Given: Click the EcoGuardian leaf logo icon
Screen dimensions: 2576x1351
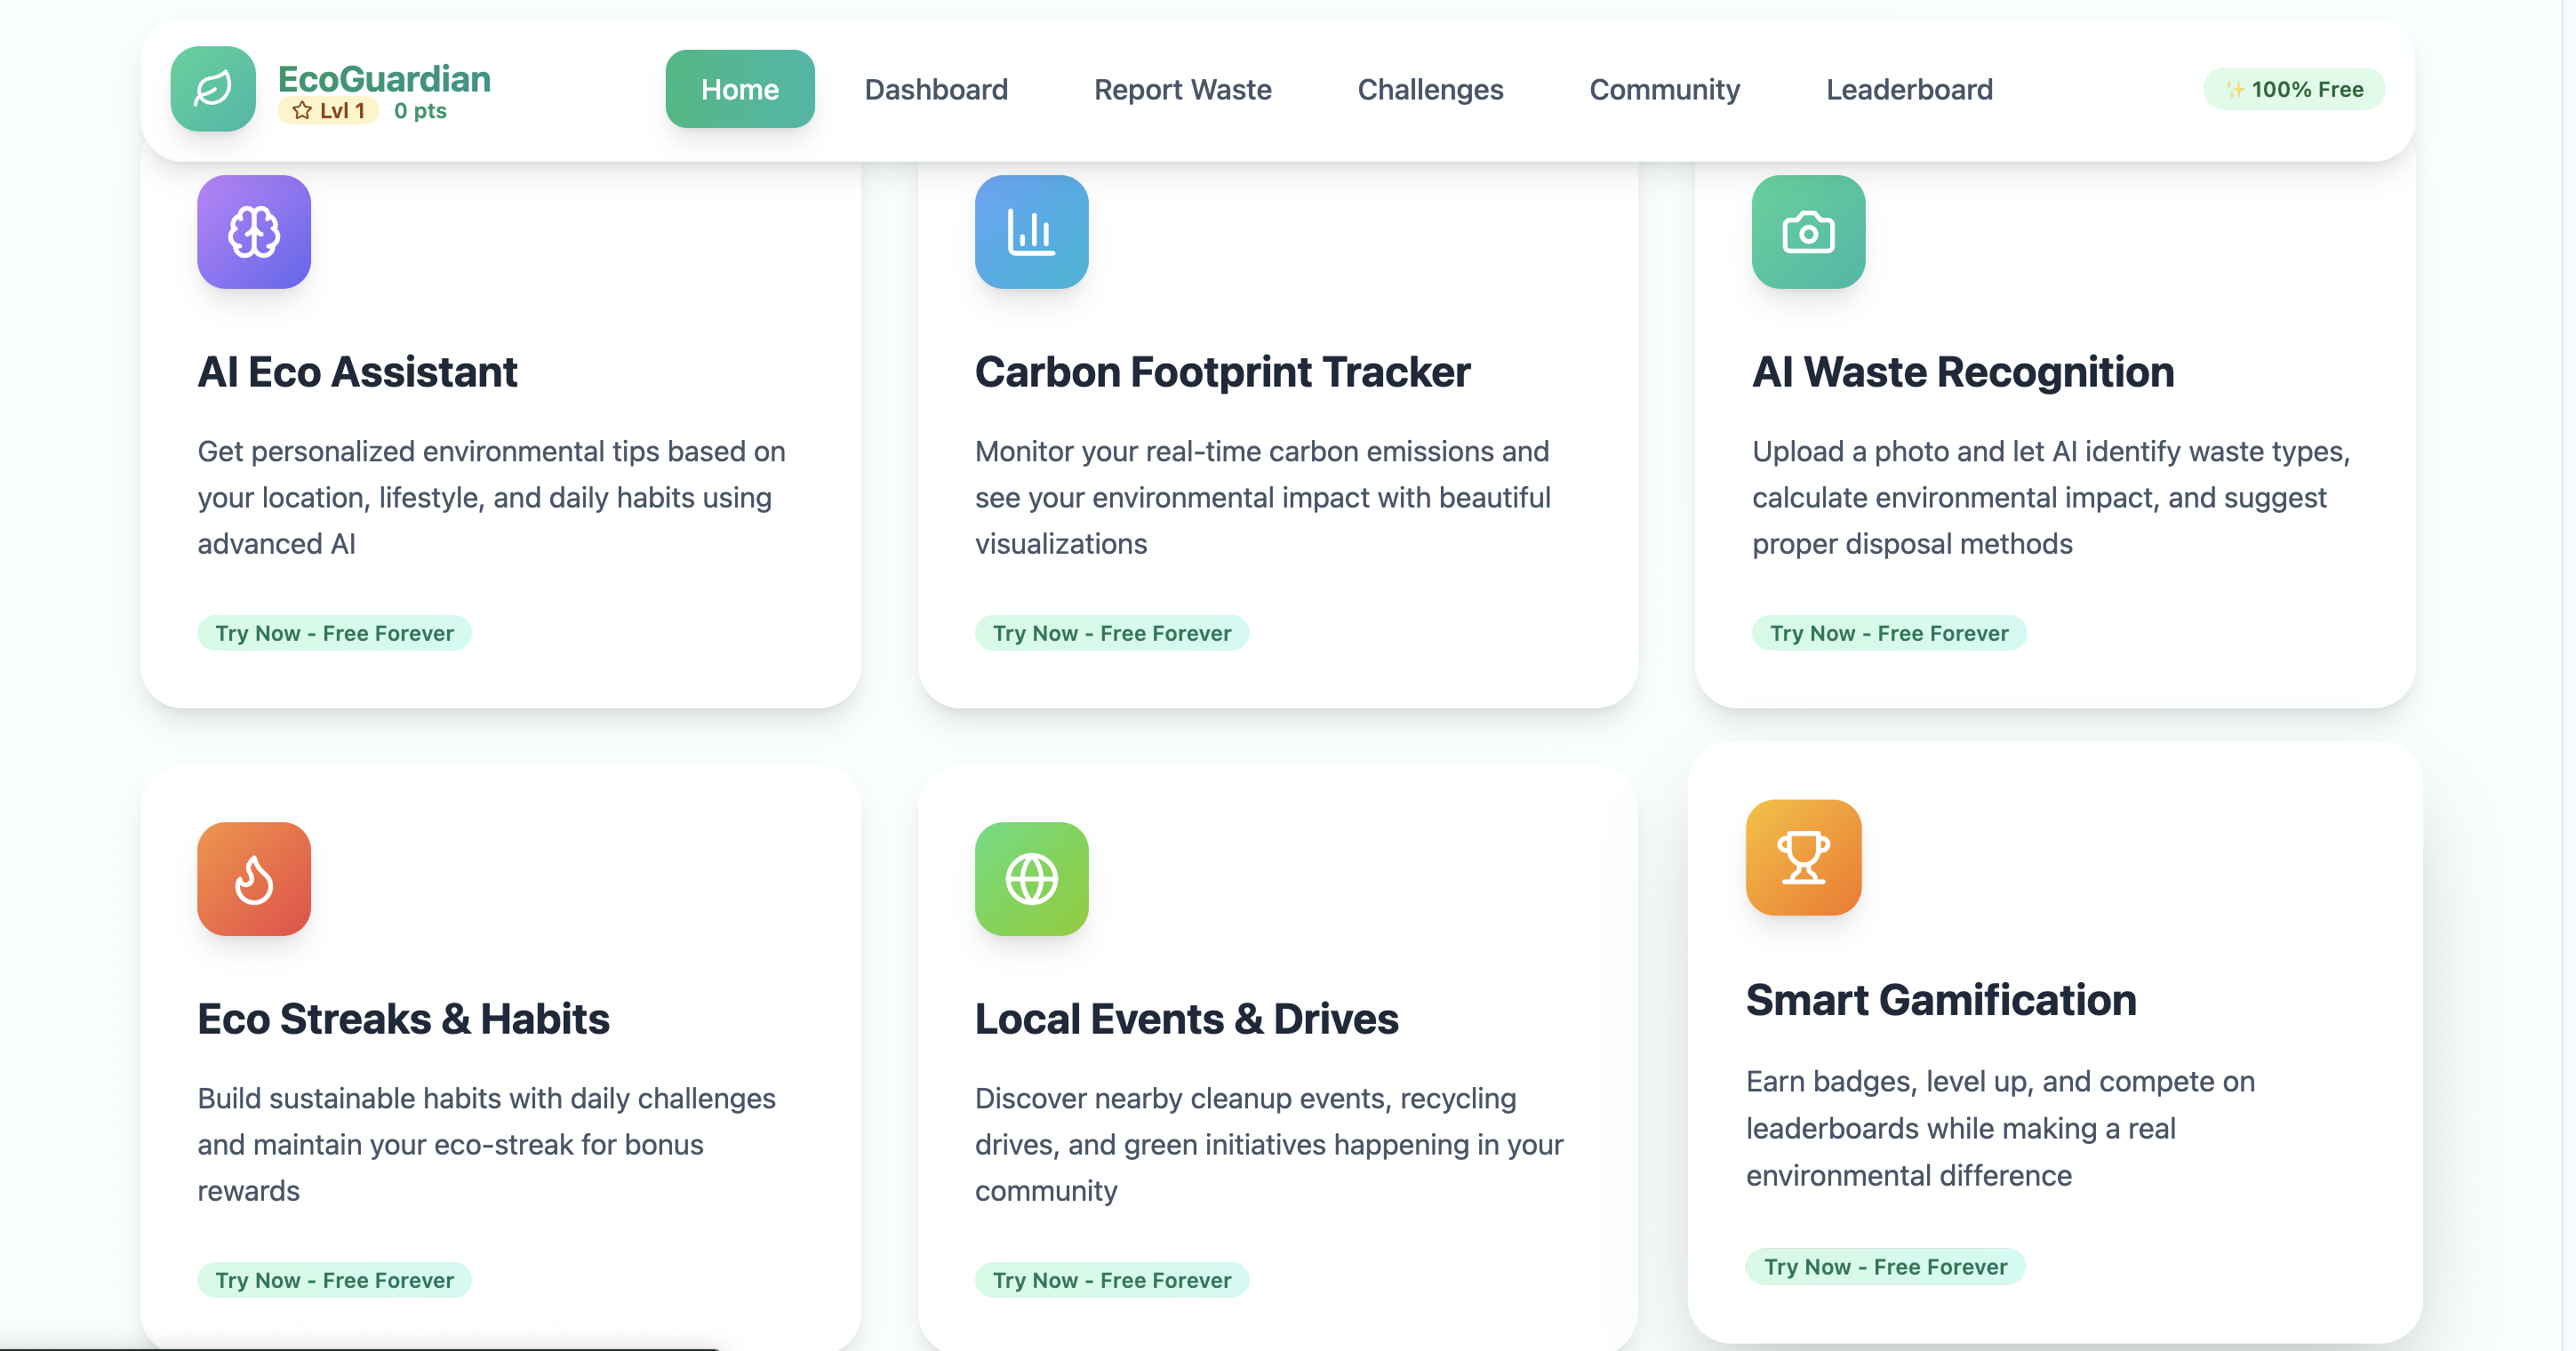Looking at the screenshot, I should [x=213, y=89].
